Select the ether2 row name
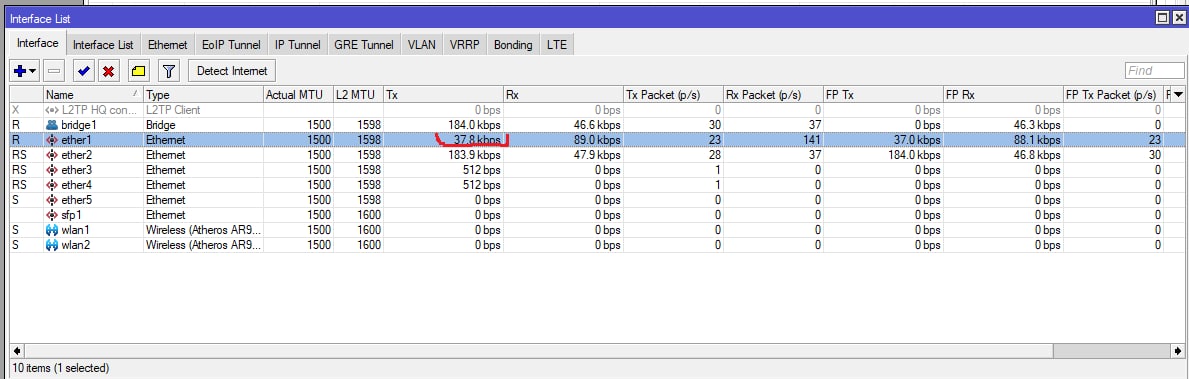 click(x=77, y=155)
